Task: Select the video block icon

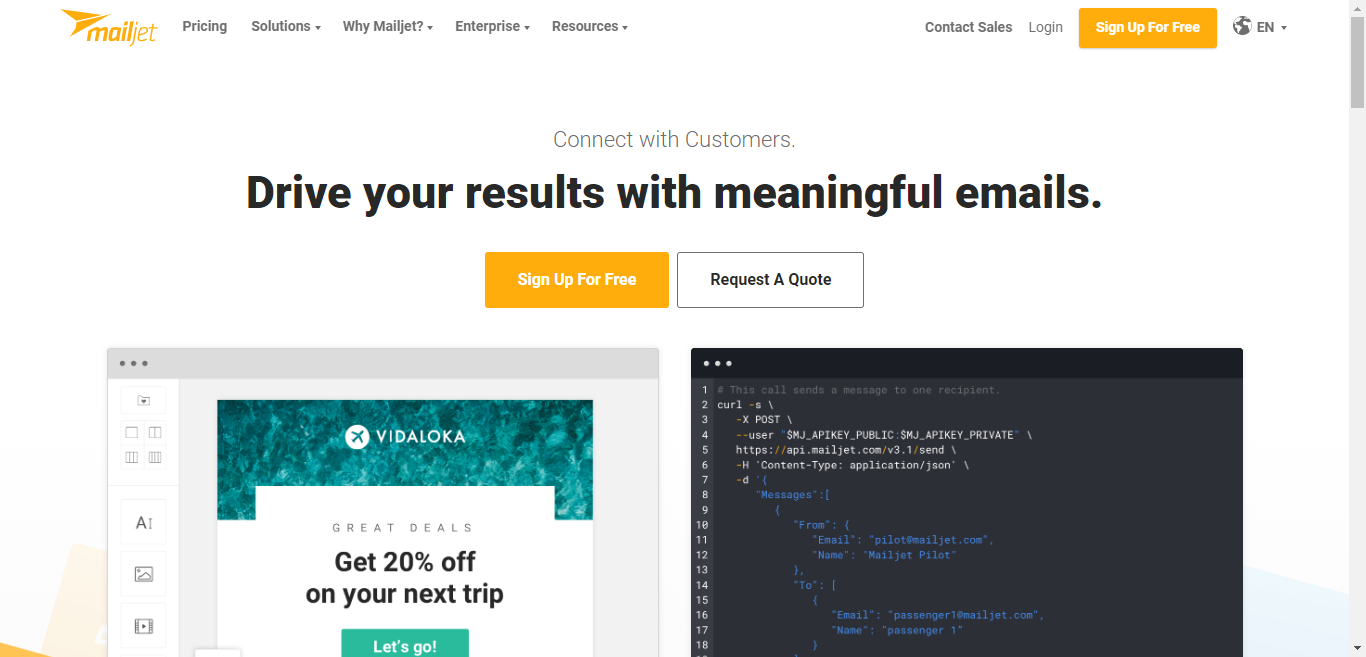Action: click(x=143, y=626)
